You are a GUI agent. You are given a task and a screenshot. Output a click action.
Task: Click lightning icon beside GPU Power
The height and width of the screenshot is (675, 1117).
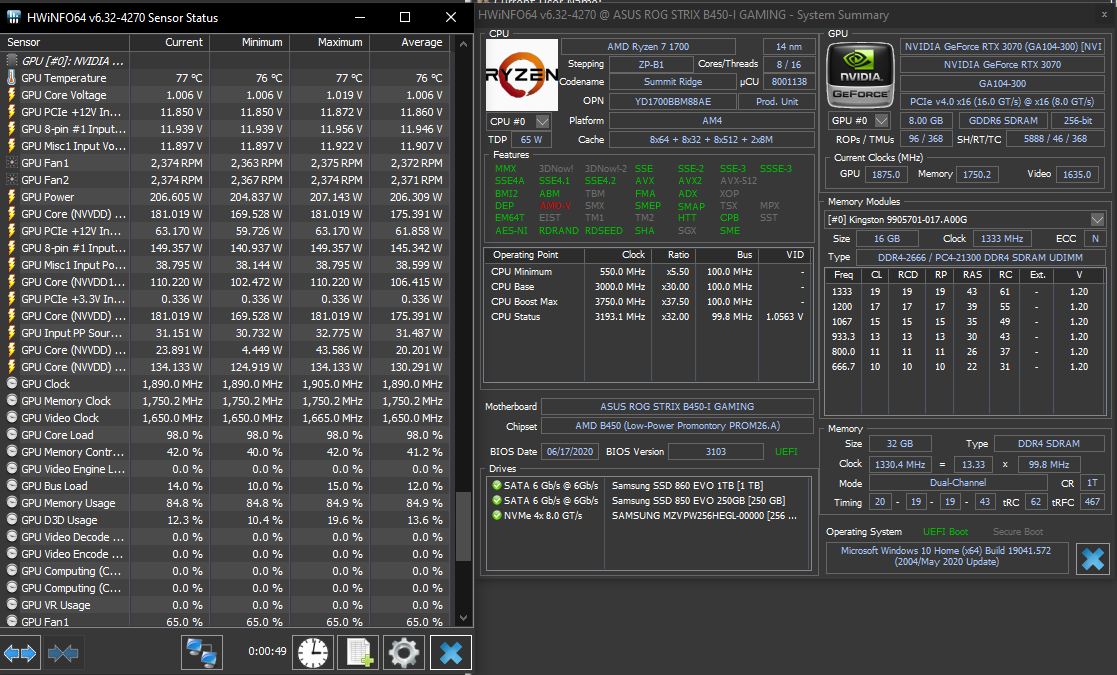[x=11, y=197]
